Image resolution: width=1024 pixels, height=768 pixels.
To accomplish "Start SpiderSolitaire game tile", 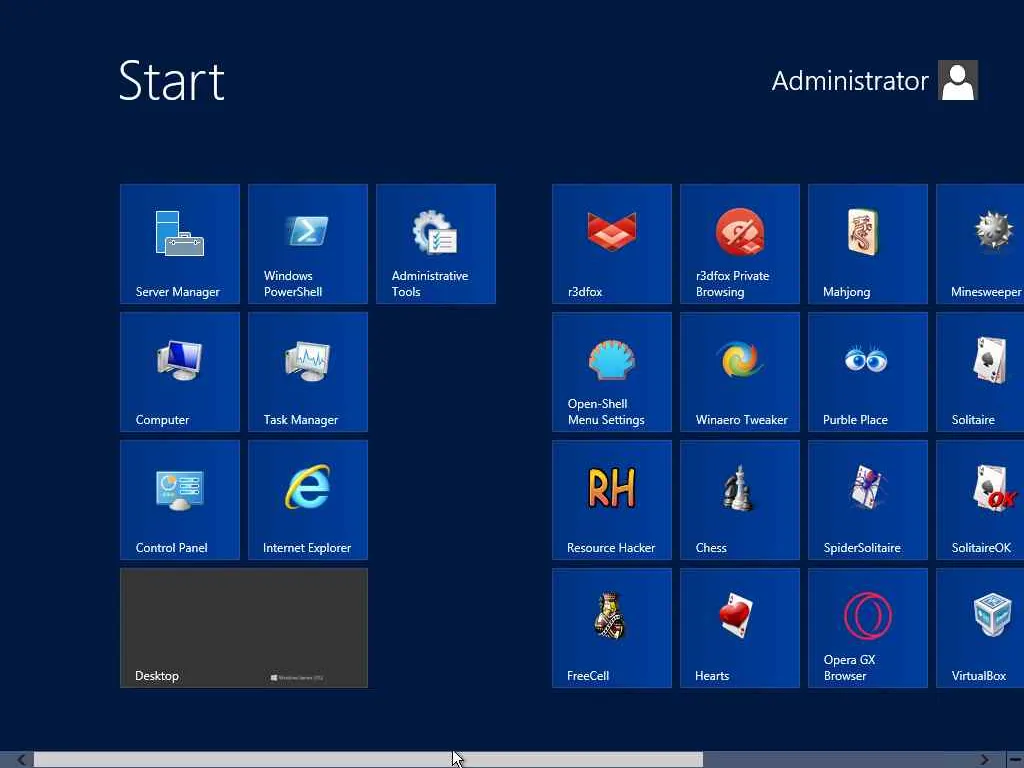I will point(867,500).
